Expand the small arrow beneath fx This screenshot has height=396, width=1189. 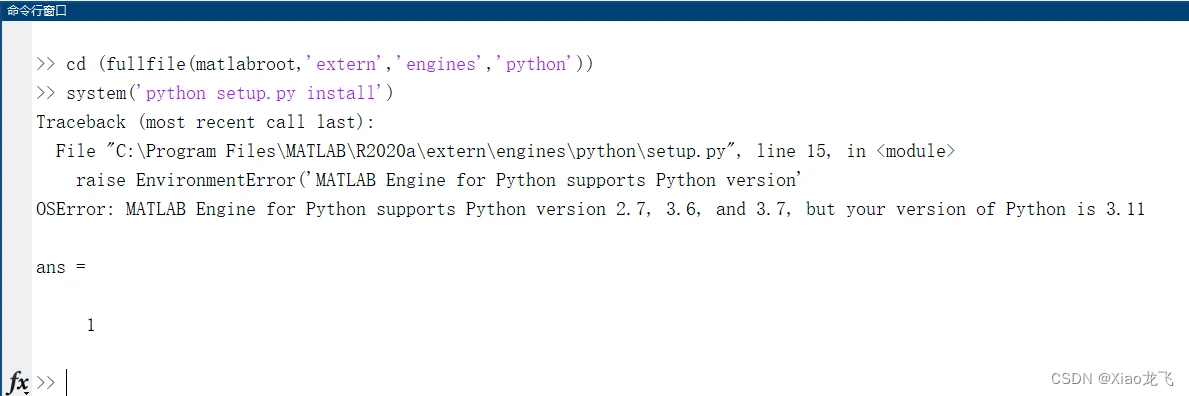click(x=25, y=392)
